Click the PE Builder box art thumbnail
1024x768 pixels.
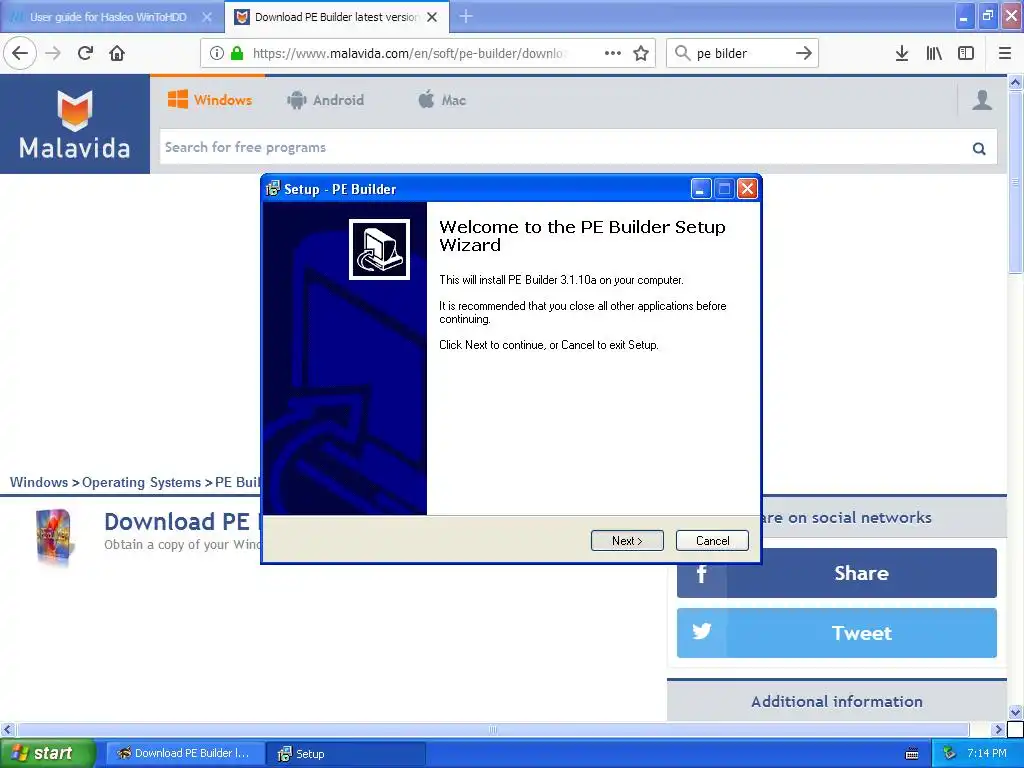click(x=56, y=537)
